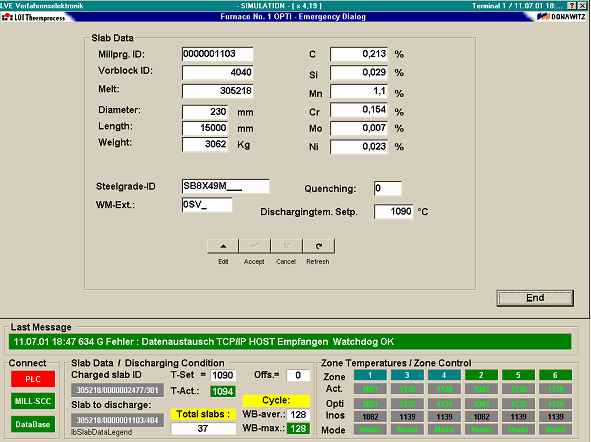Screen dimensions: 591x442
Task: Click the LOI Thermprocess logo
Action: coord(34,17)
